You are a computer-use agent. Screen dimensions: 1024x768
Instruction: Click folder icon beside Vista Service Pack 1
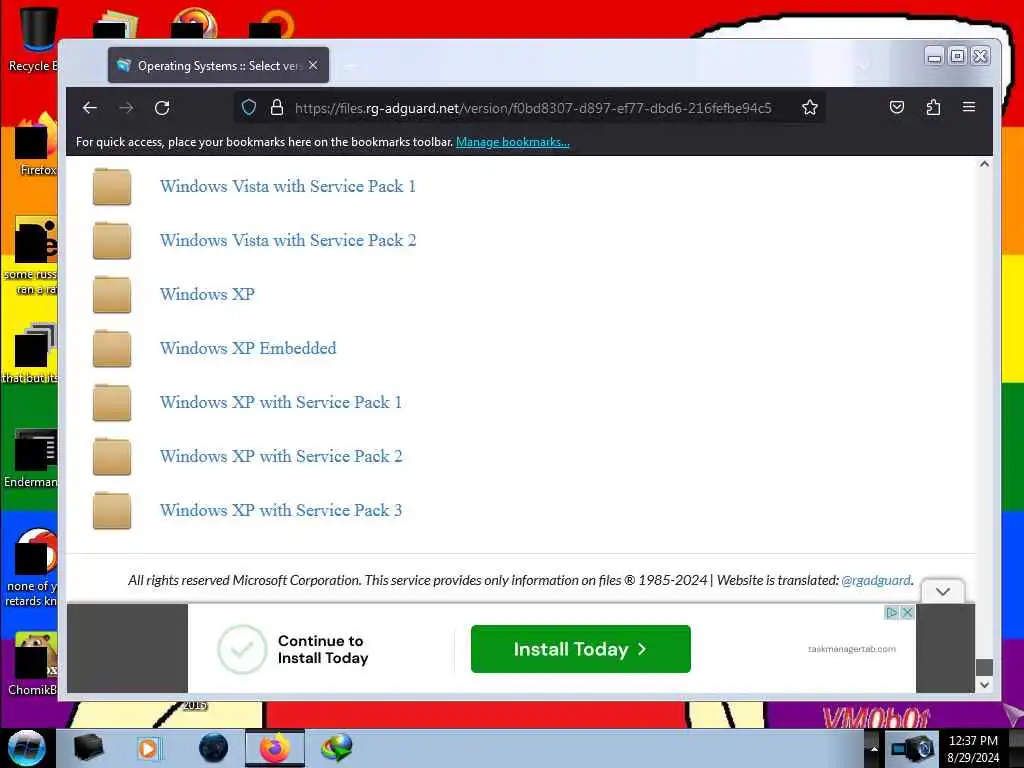[112, 187]
